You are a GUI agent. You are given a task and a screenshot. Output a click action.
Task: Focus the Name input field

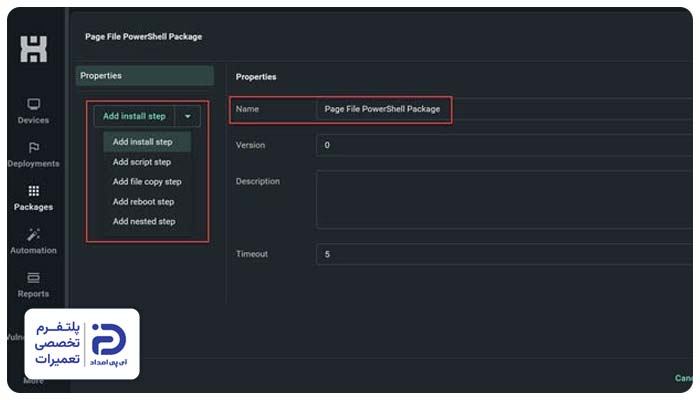click(504, 109)
